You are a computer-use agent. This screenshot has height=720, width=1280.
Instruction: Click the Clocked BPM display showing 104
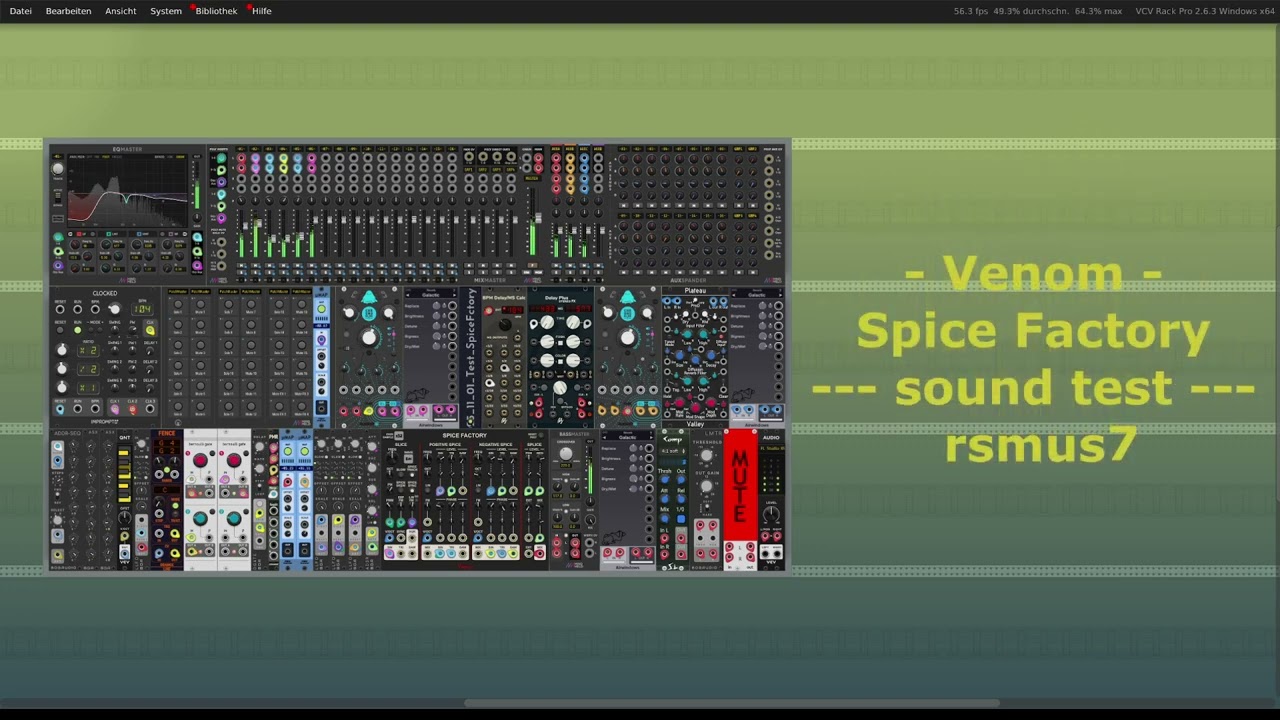coord(142,309)
